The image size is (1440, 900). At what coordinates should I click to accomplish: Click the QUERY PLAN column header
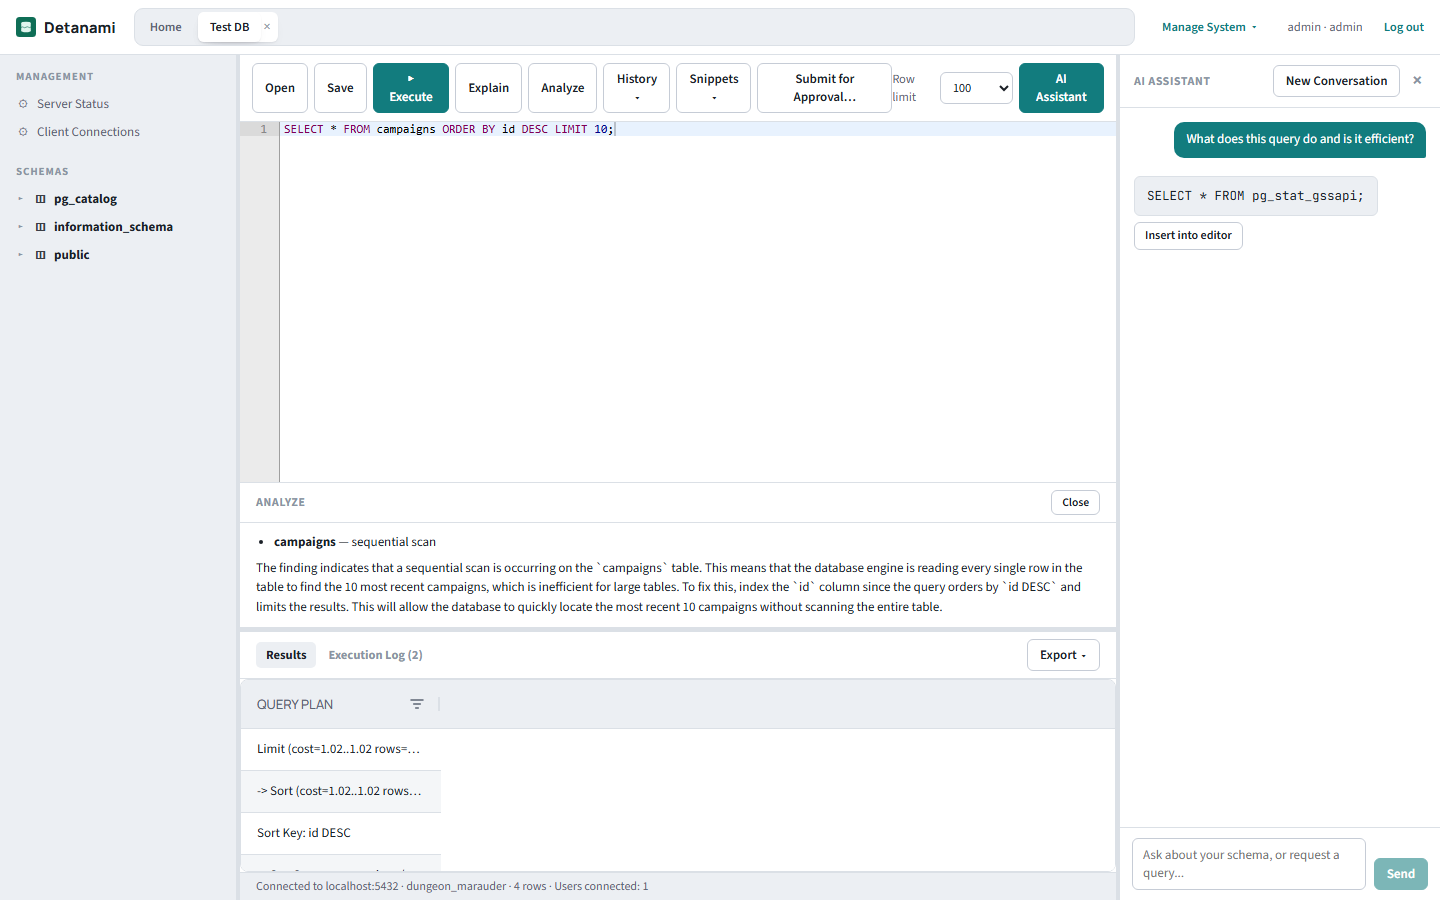coord(341,704)
